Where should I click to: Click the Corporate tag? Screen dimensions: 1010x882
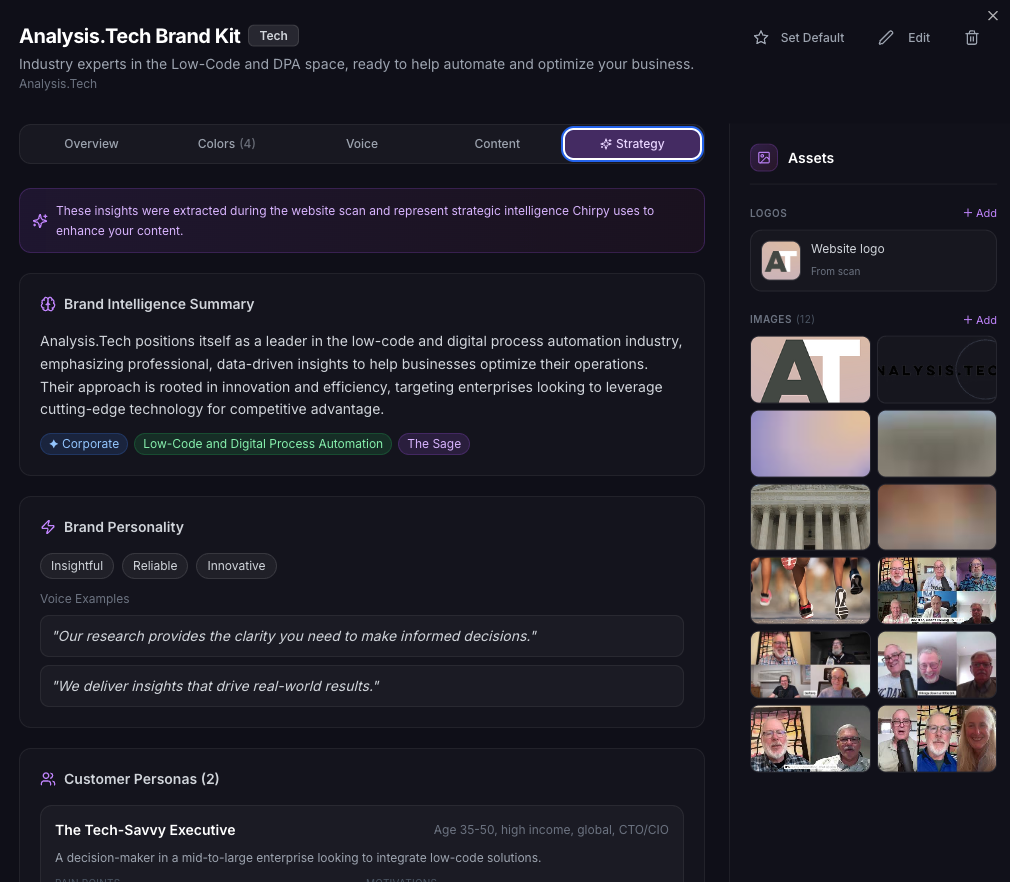click(84, 444)
